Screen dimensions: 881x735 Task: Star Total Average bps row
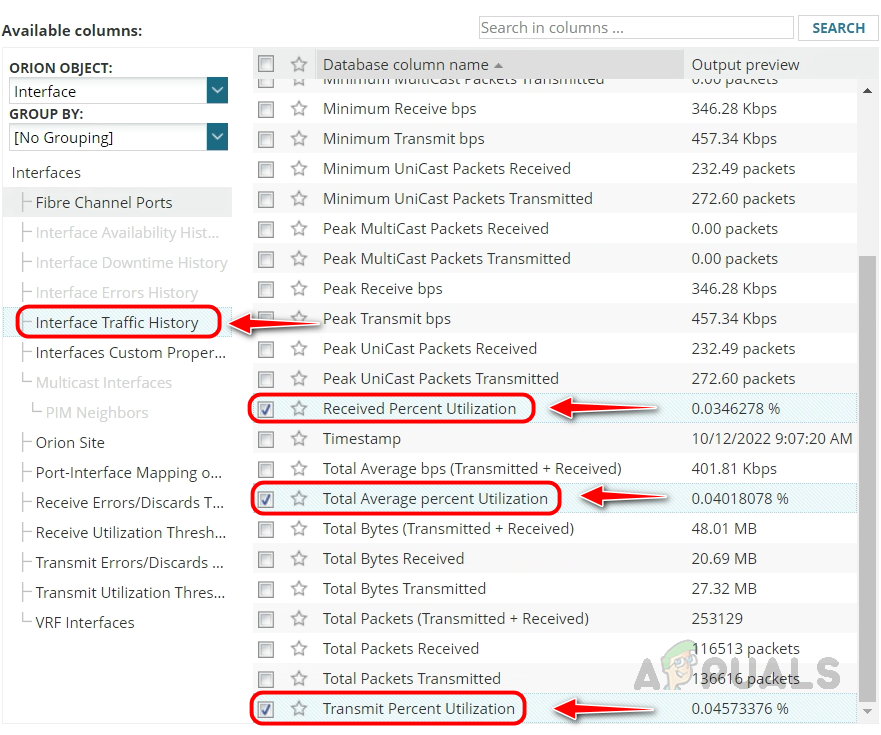[x=299, y=468]
